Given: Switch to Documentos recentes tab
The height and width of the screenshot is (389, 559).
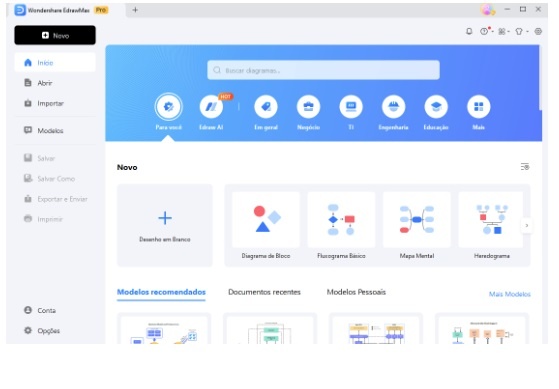Looking at the screenshot, I should point(264,292).
